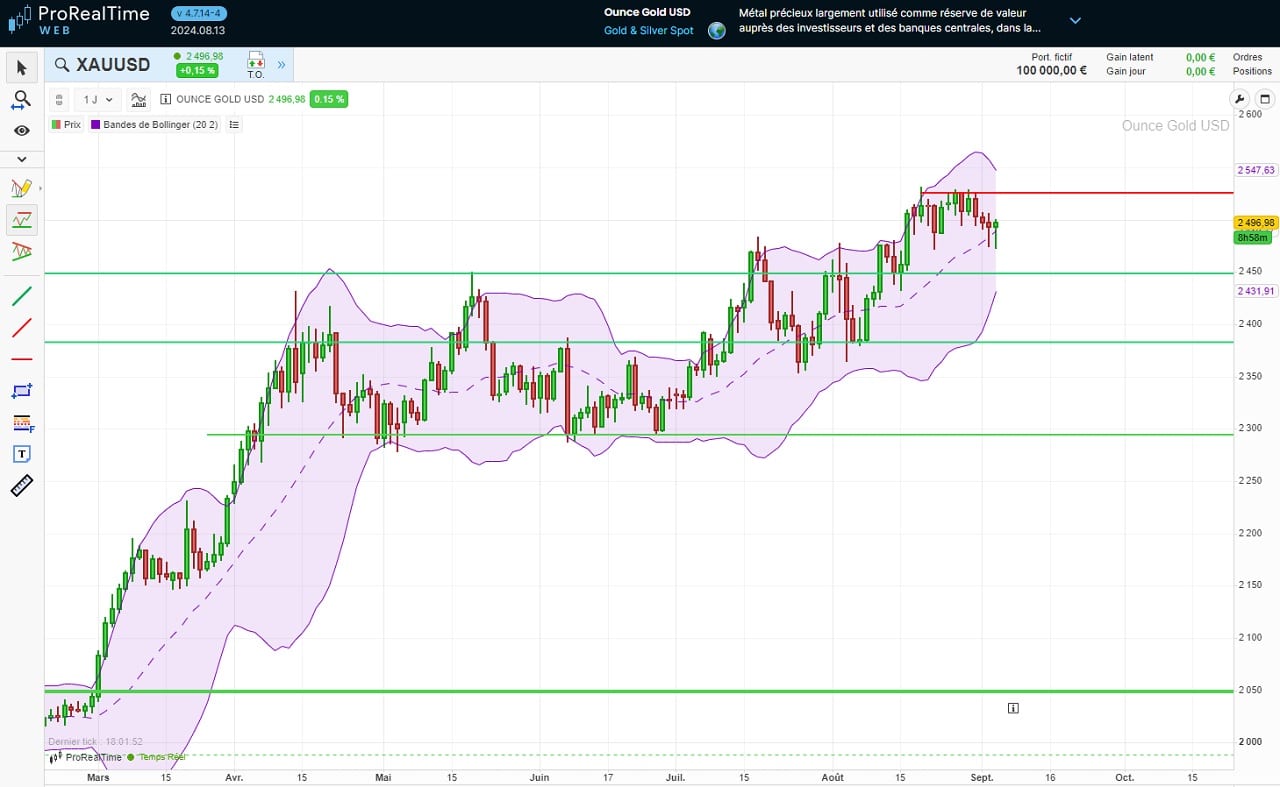
Task: Click the version badge v 4.714-4
Action: coord(198,13)
